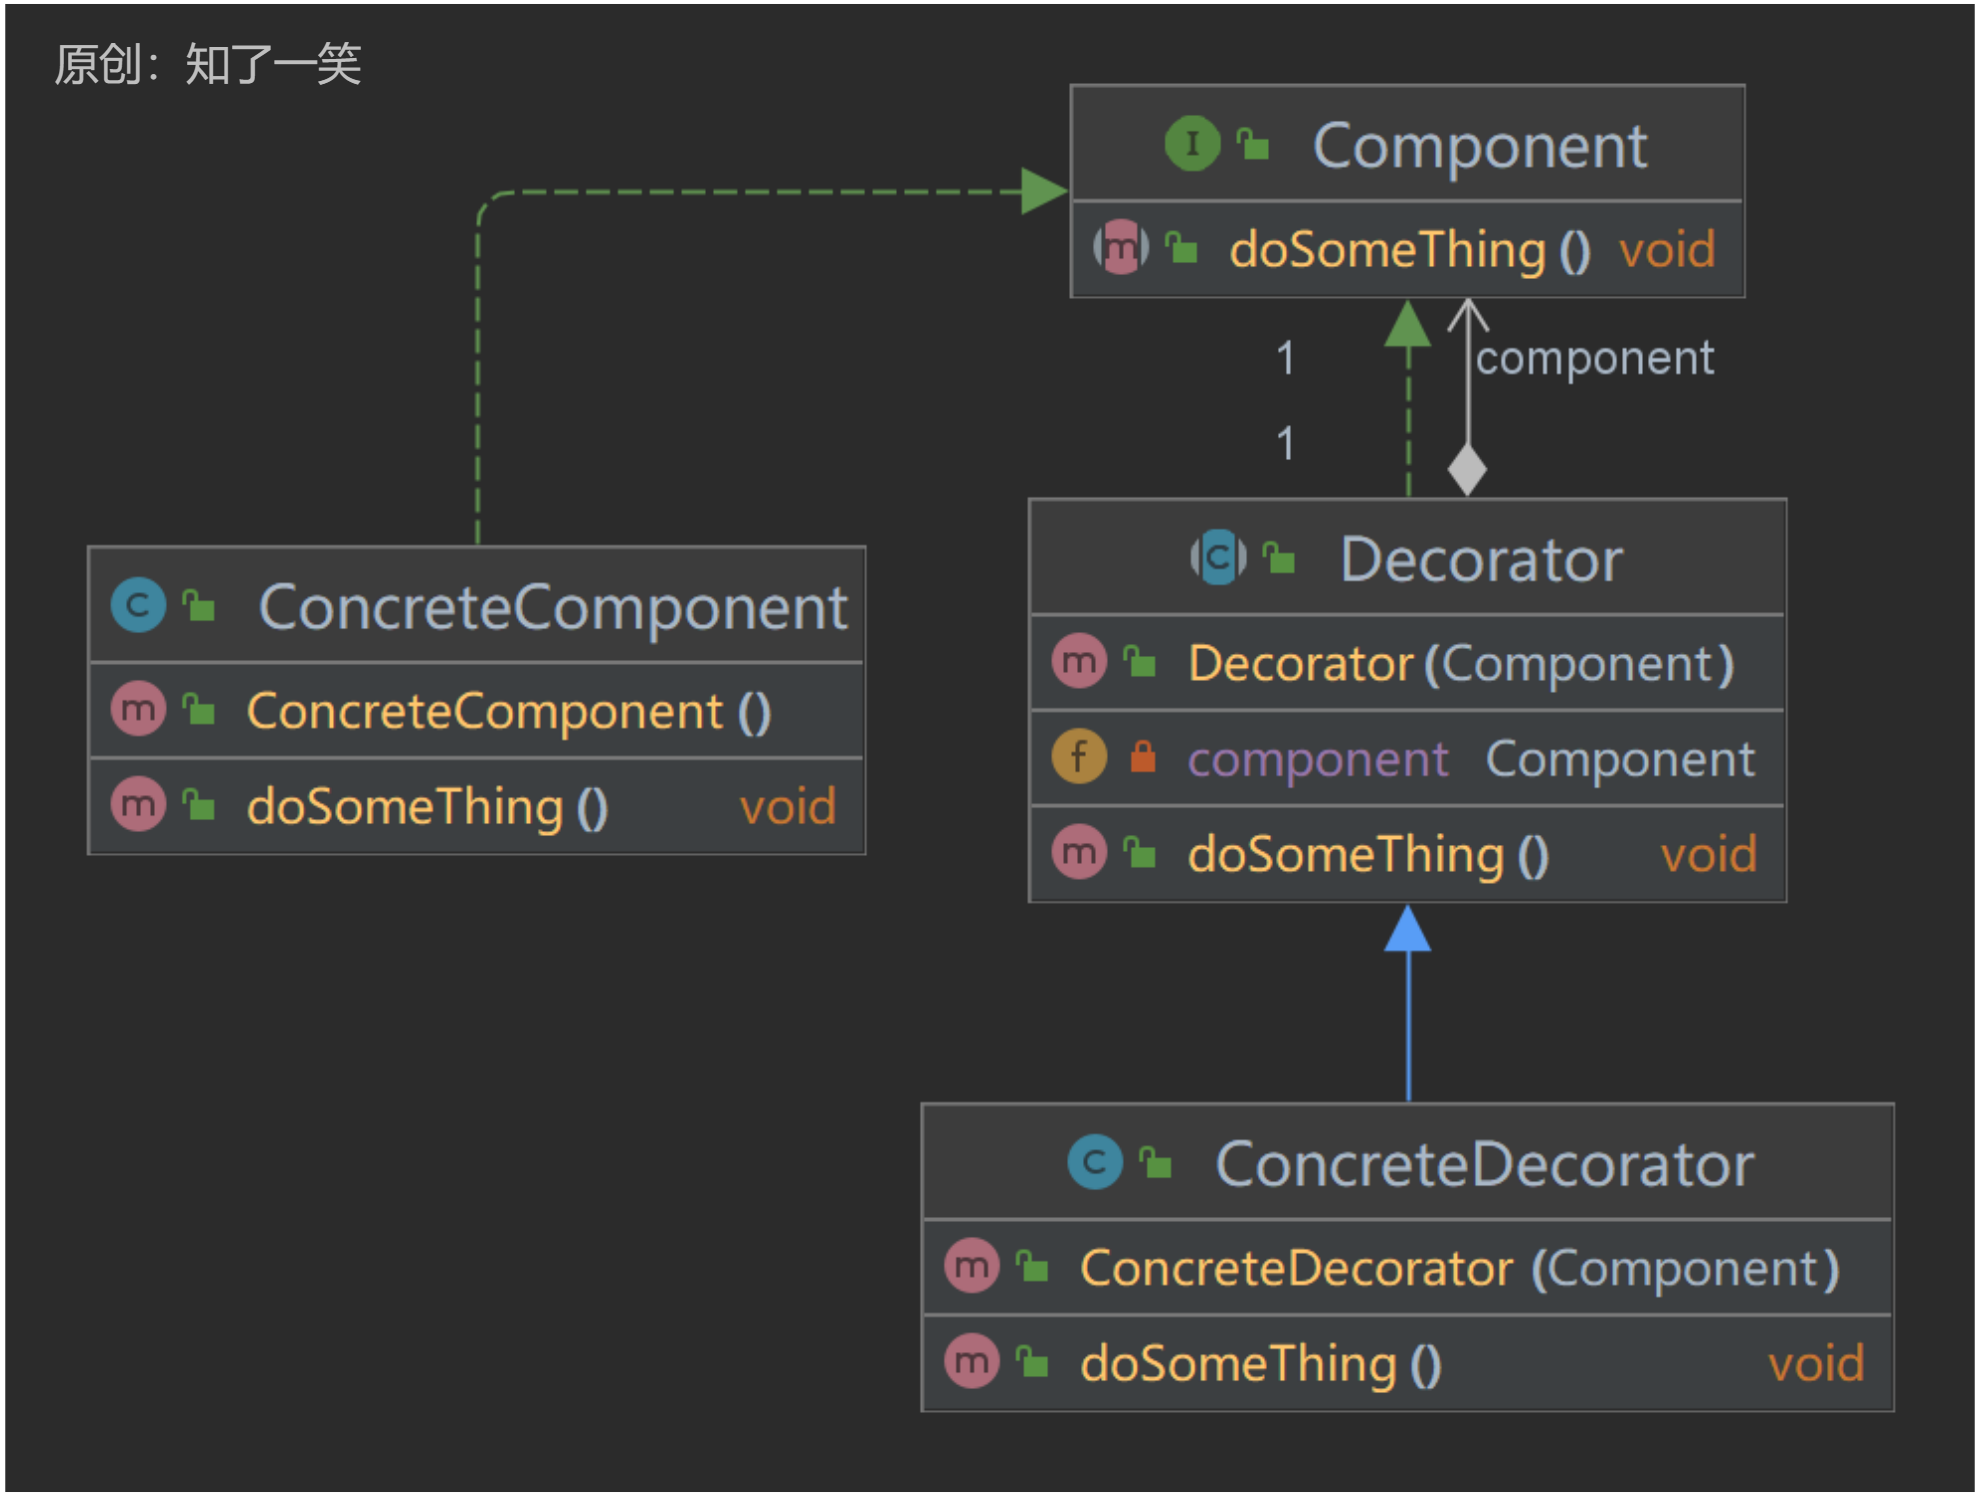Click the green interface icon beside Component
The width and height of the screenshot is (1980, 1496).
(1192, 144)
